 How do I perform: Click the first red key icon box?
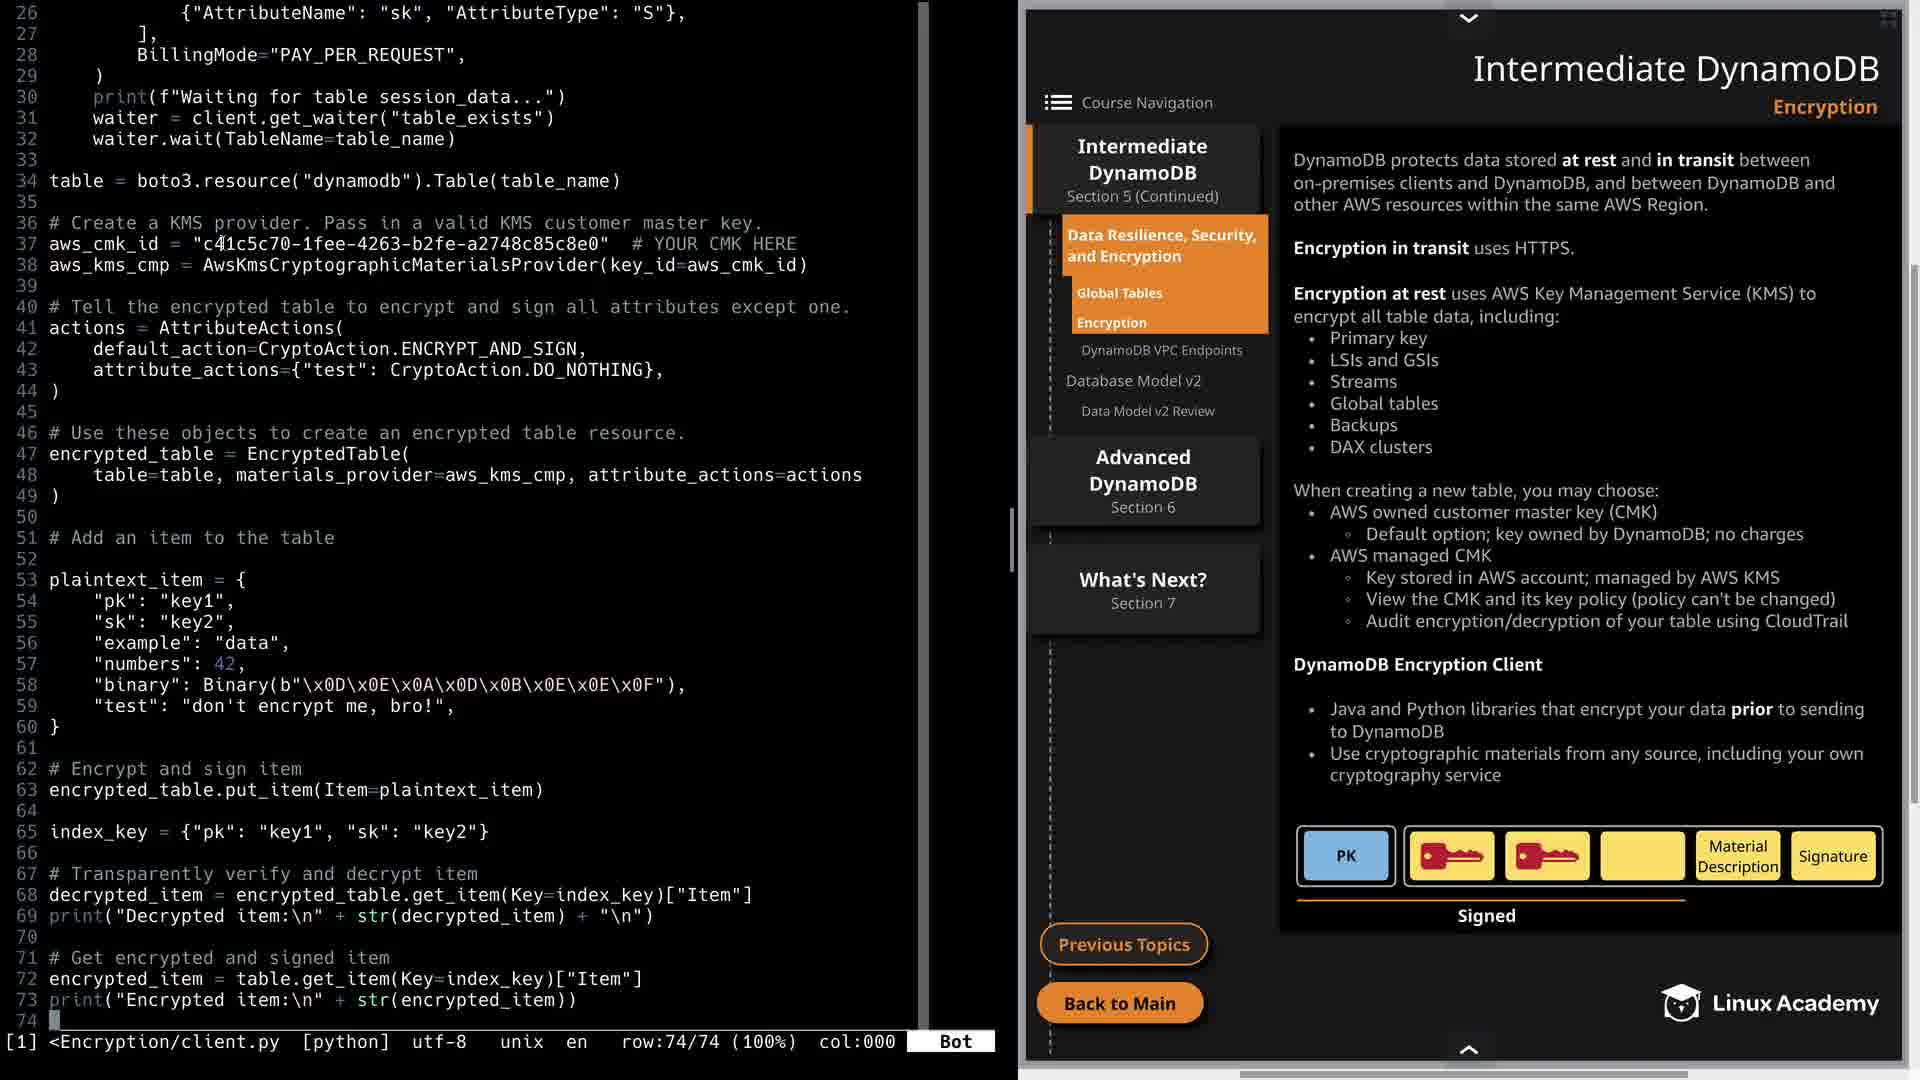pyautogui.click(x=1451, y=856)
